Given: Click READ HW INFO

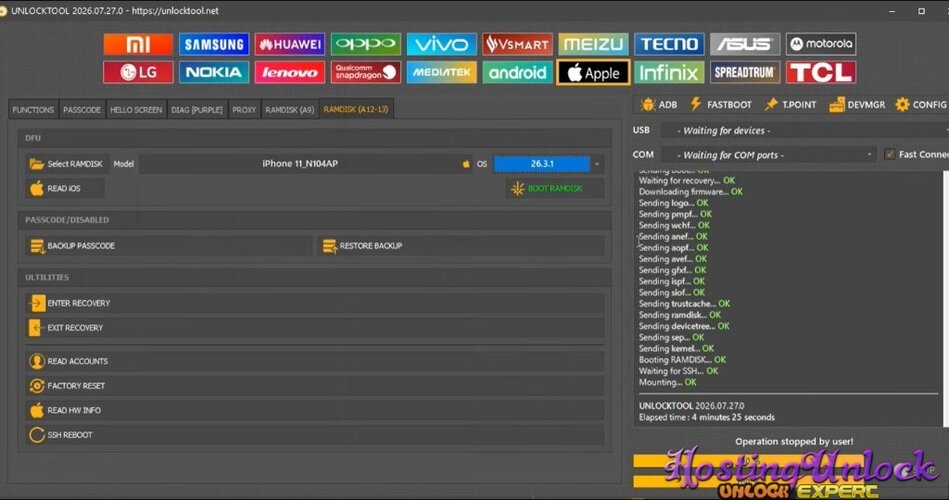Looking at the screenshot, I should click(315, 410).
